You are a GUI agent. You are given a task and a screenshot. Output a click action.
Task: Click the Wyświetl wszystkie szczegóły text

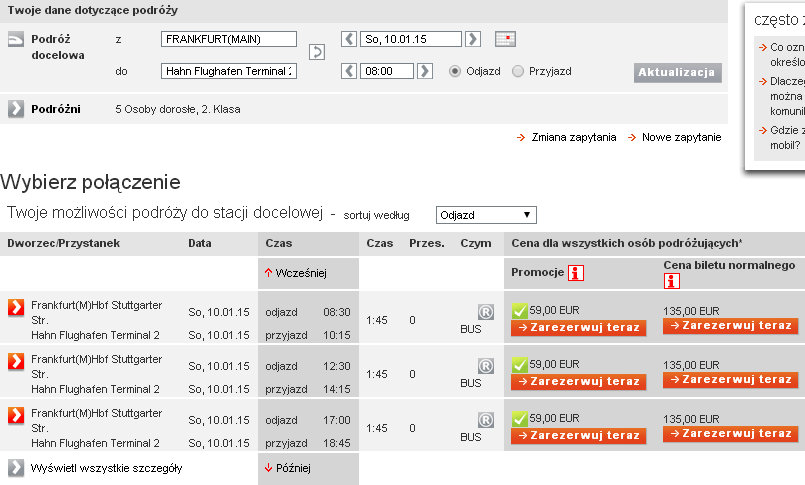[106, 468]
